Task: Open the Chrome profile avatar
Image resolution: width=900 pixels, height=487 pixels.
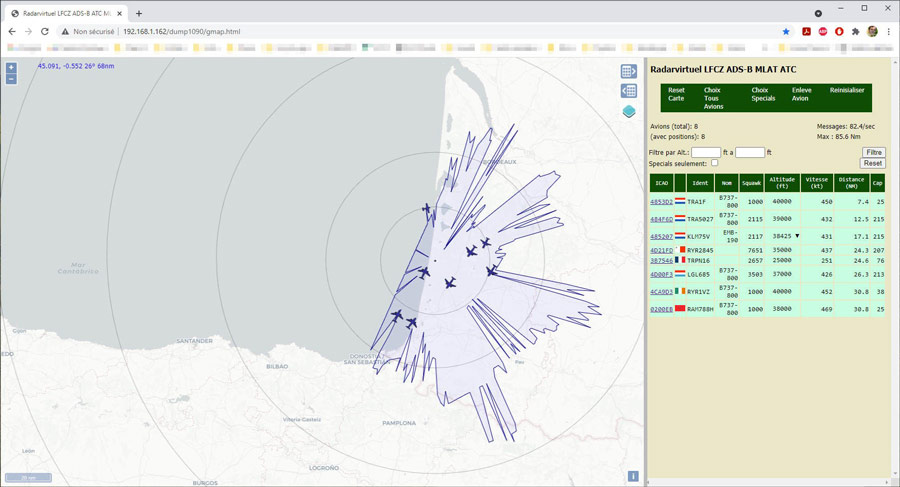Action: tap(872, 32)
